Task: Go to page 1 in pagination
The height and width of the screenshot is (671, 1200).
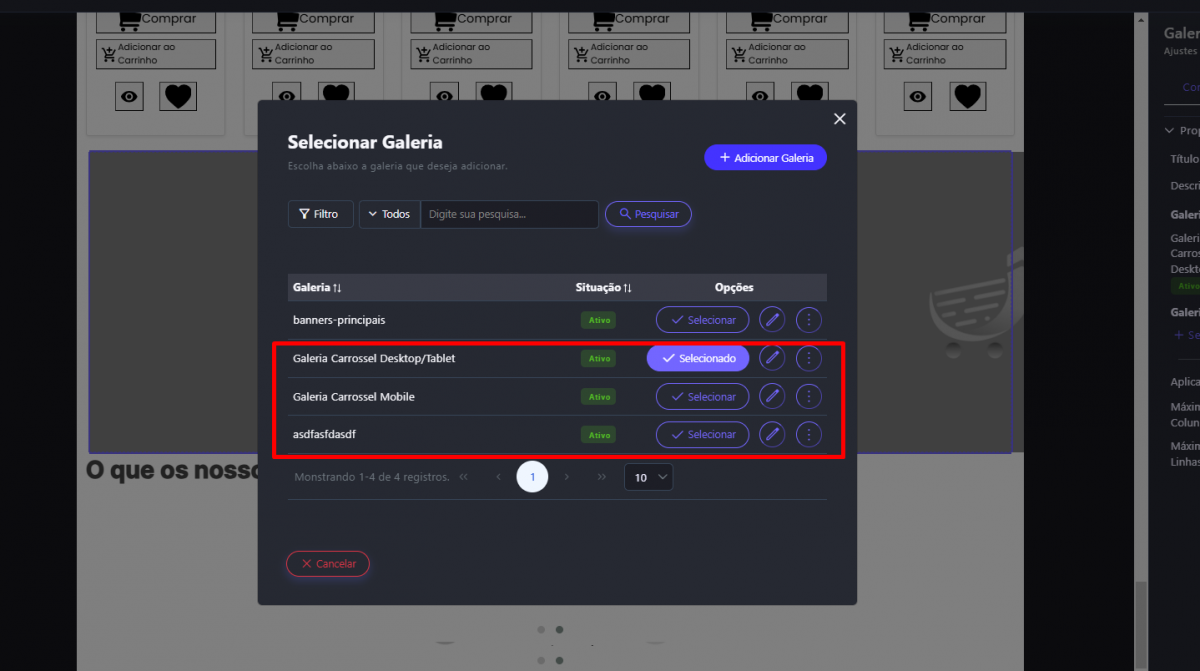Action: pyautogui.click(x=532, y=477)
